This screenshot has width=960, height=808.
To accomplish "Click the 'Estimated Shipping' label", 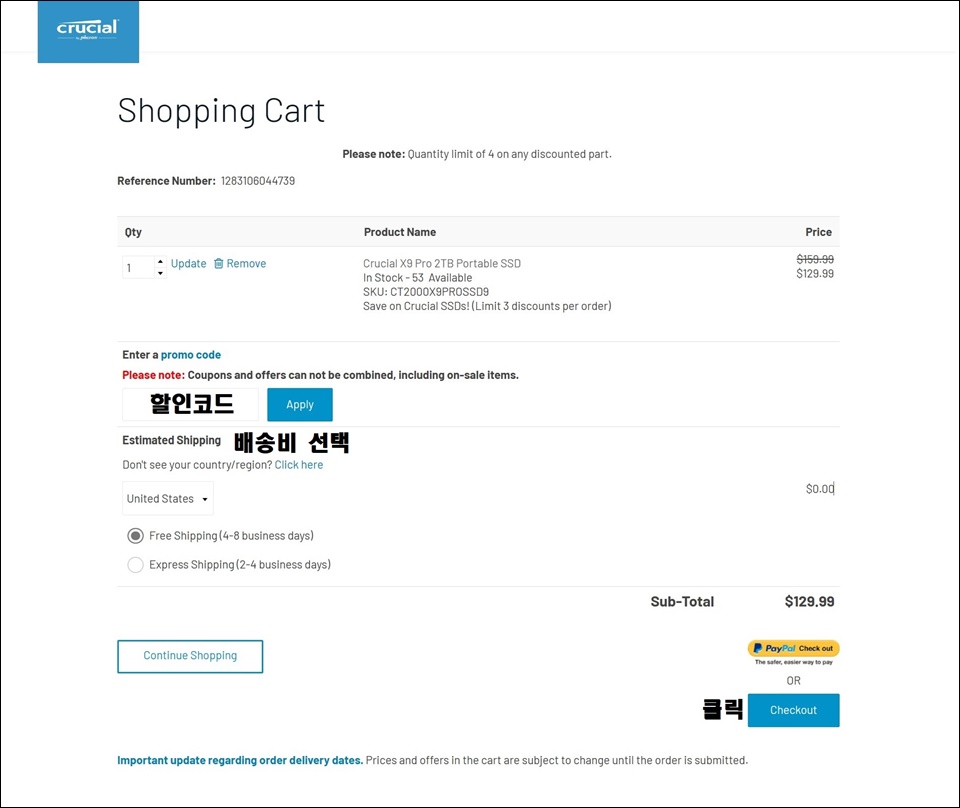I will [171, 440].
